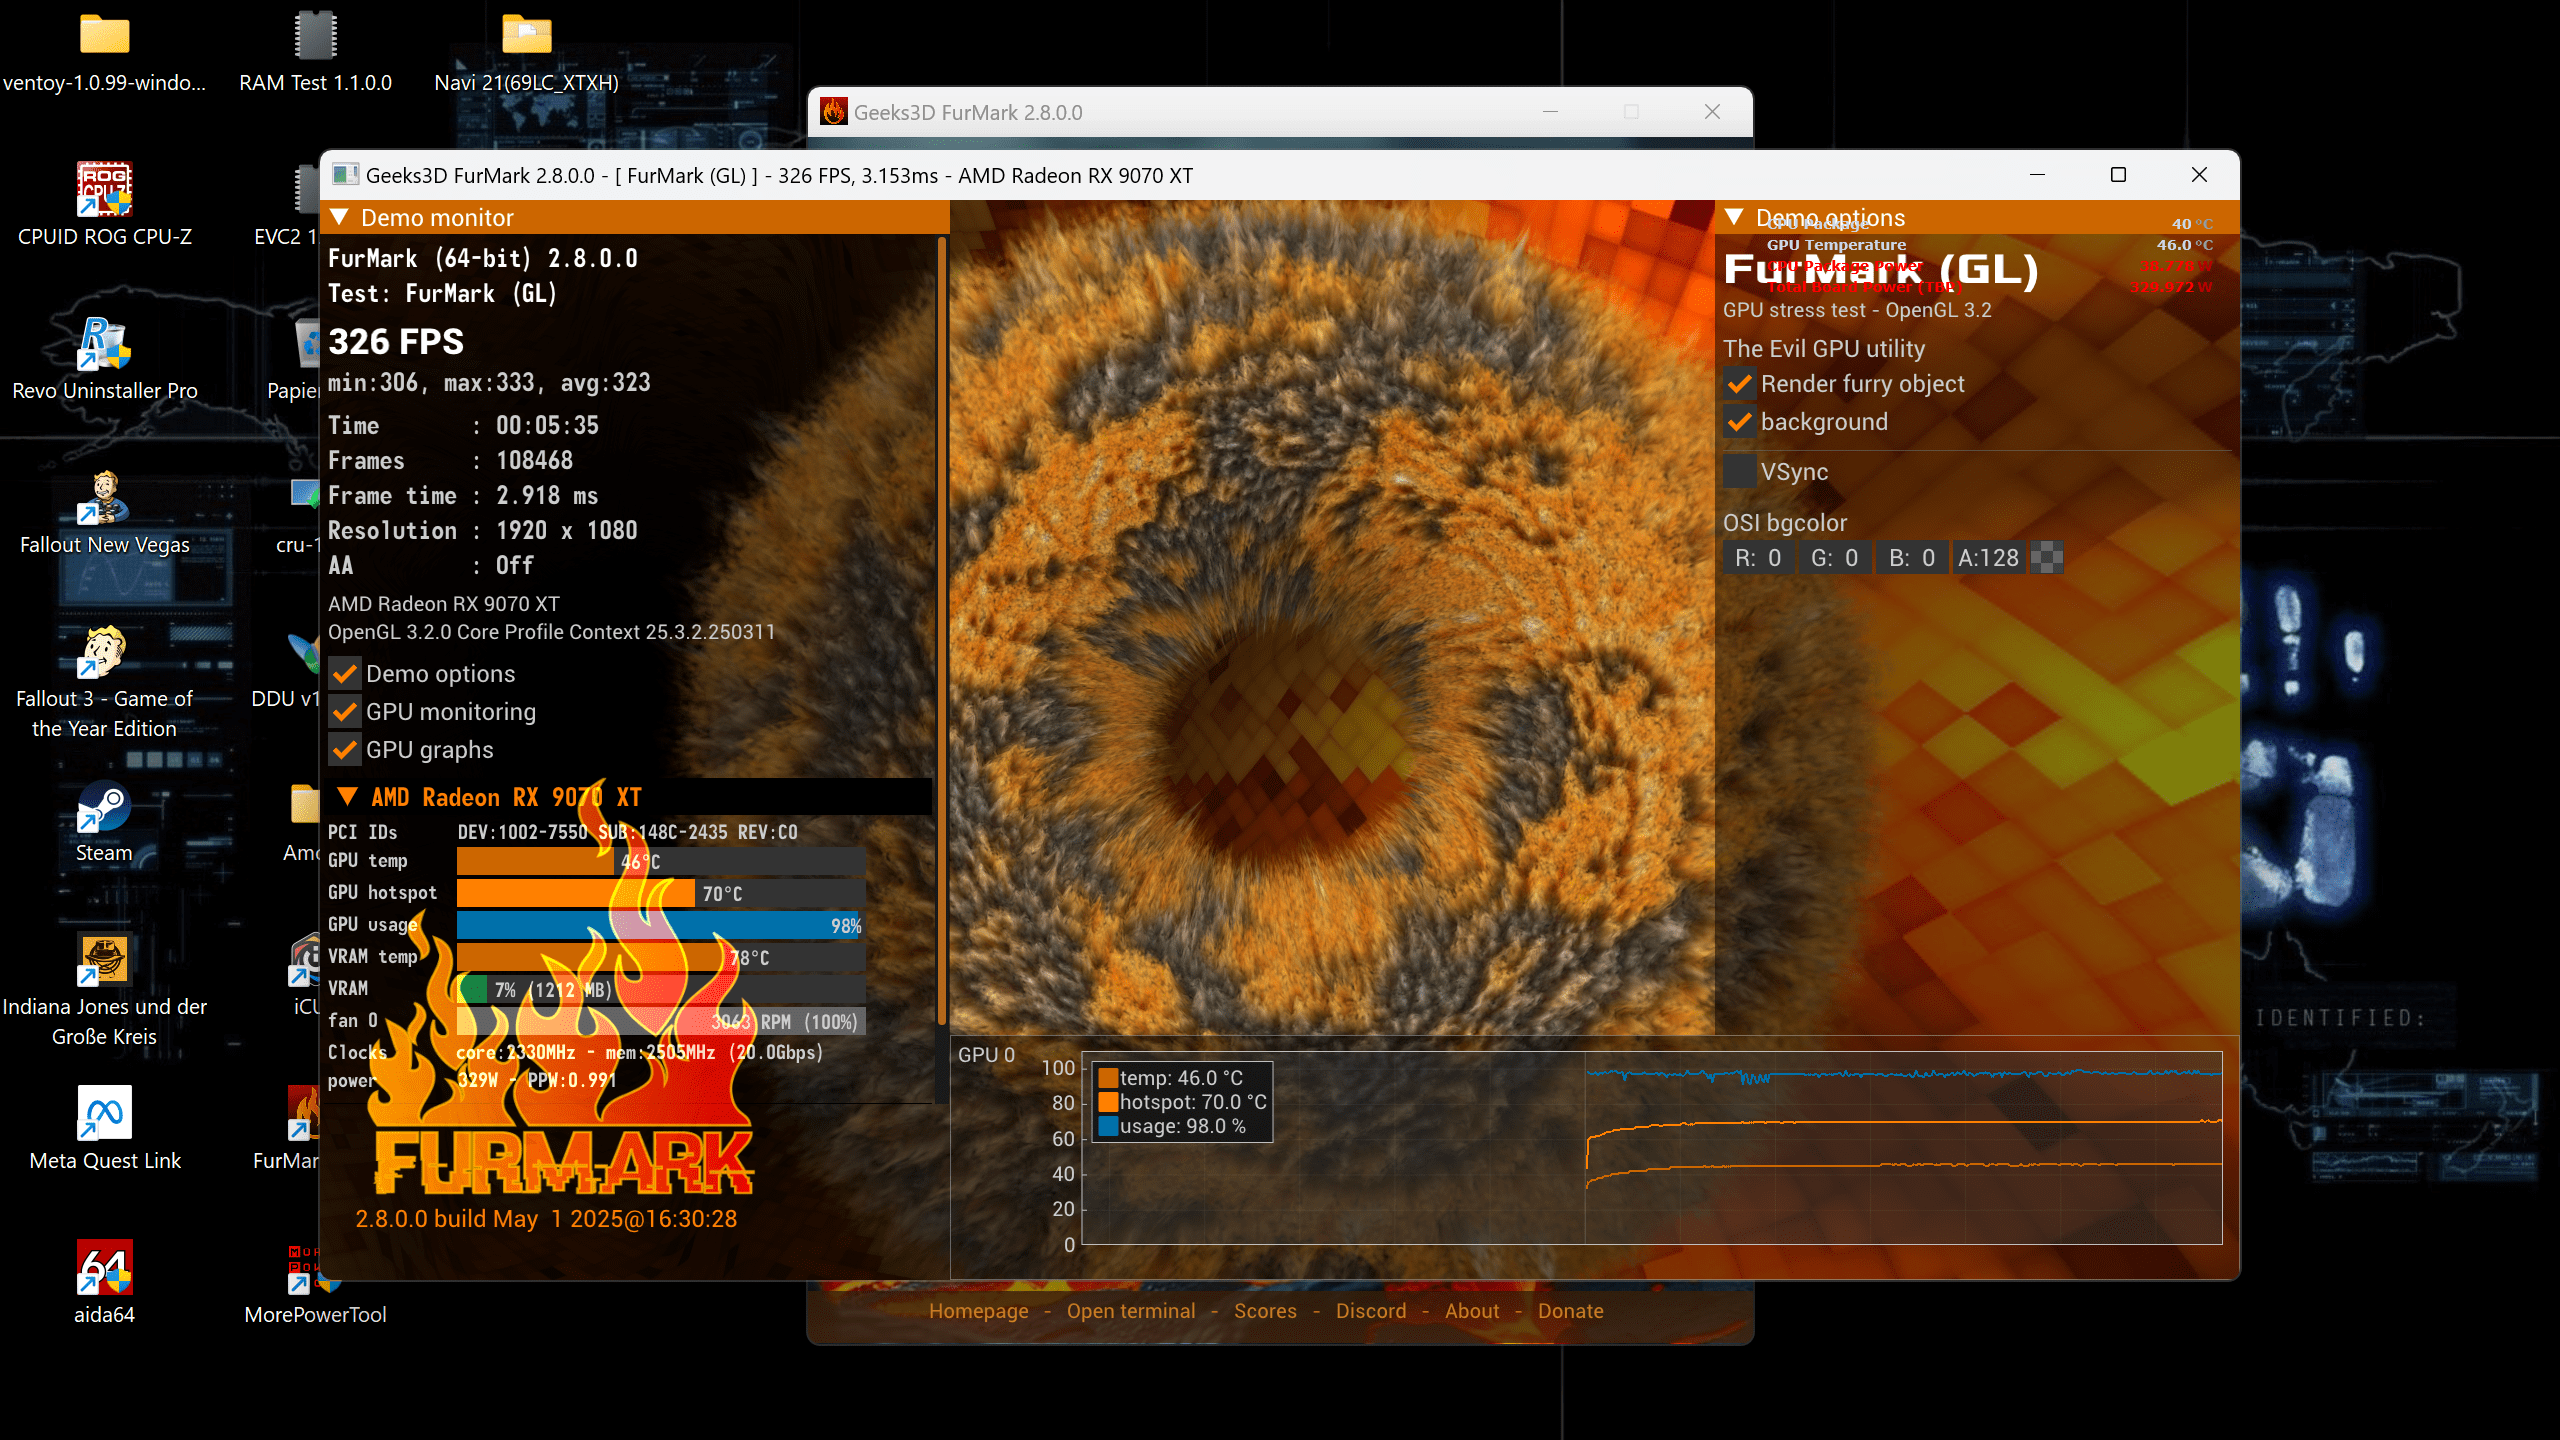Uncheck the GPU monitoring checkbox
This screenshot has width=2560, height=1440.
coord(345,712)
